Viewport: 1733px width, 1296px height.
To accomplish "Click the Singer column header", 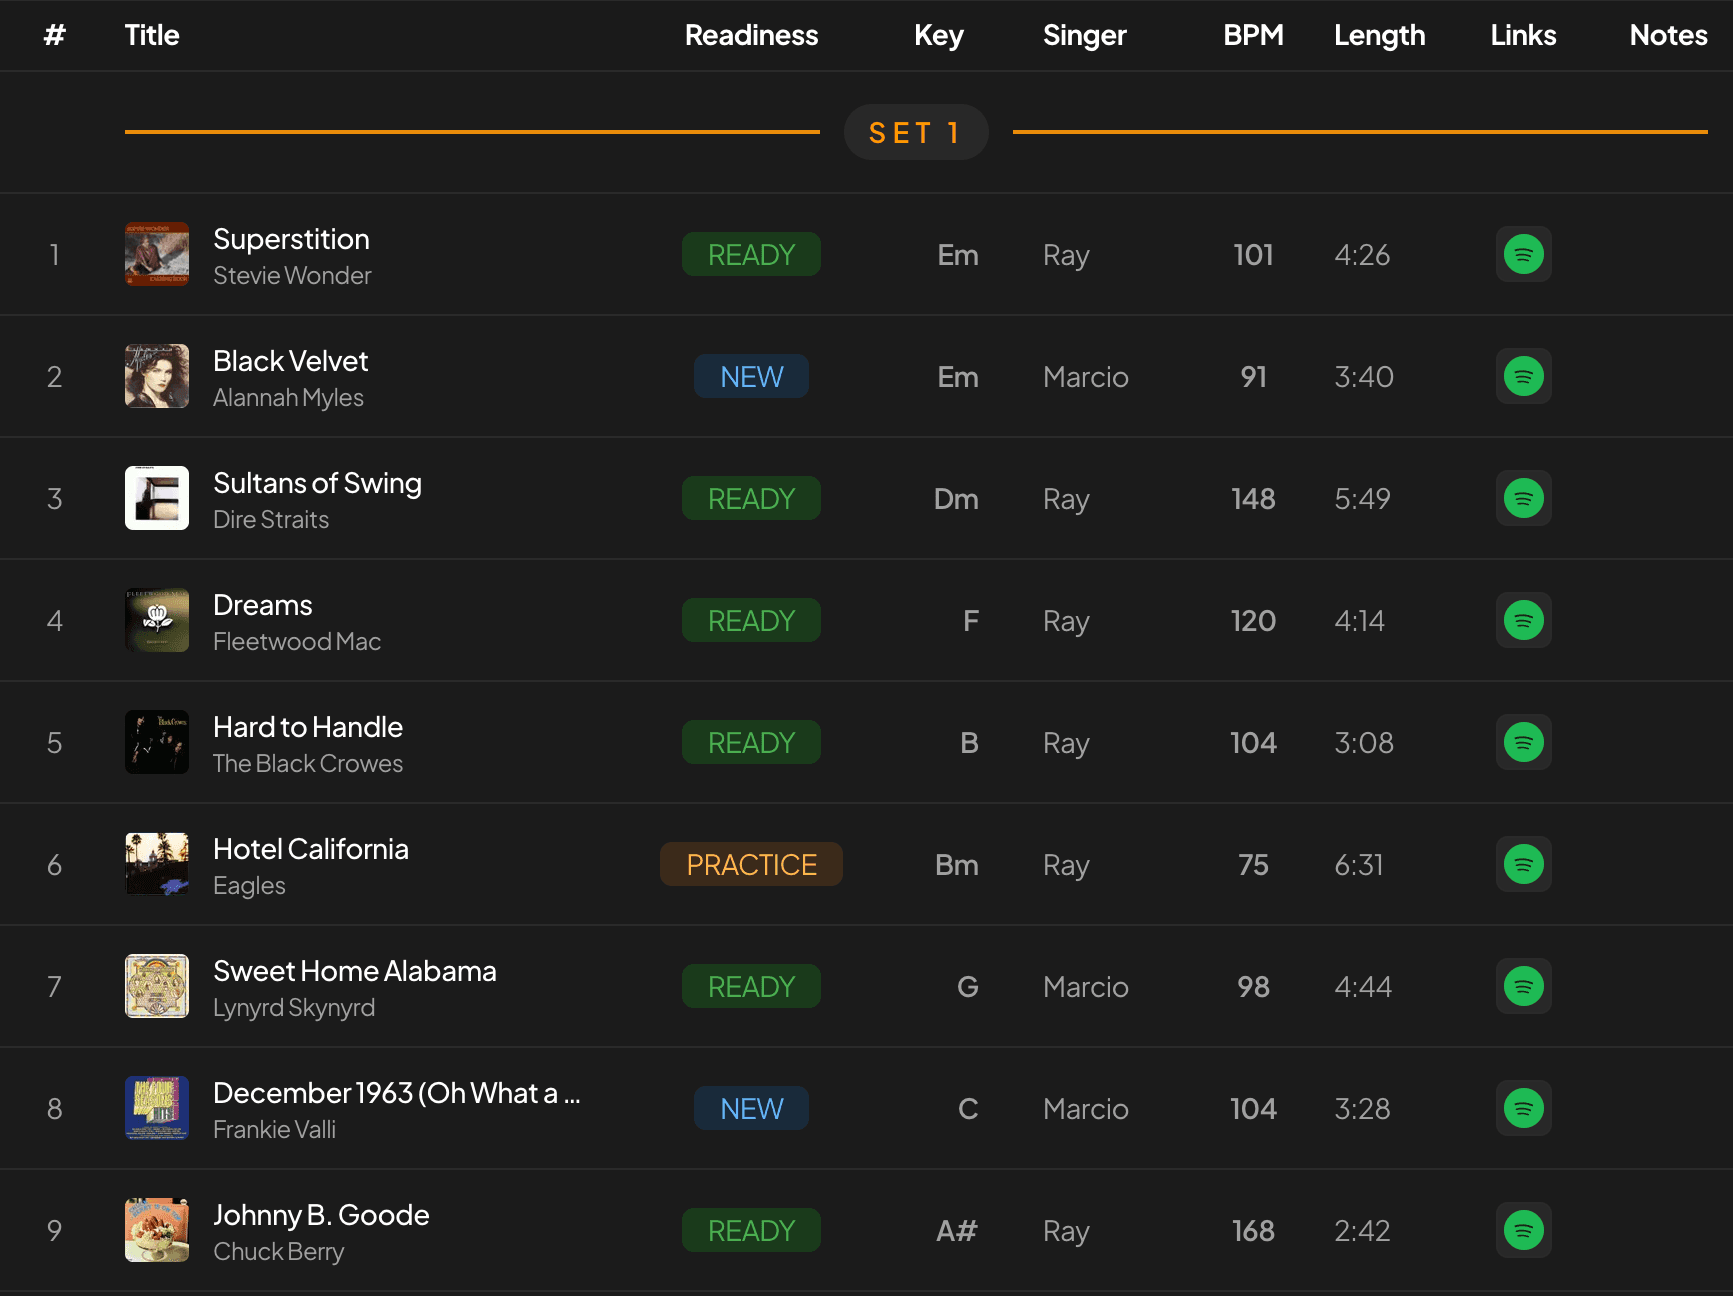I will tap(1084, 35).
